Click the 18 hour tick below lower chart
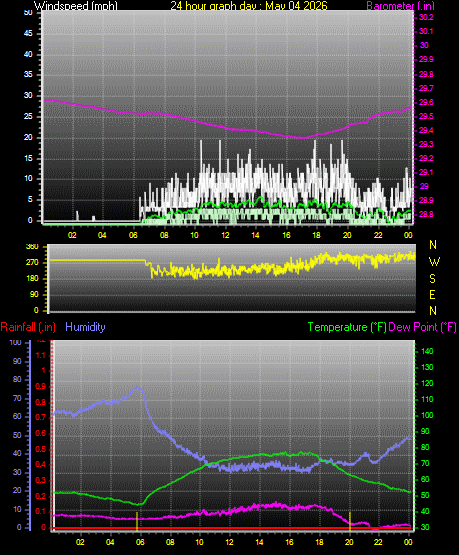The width and height of the screenshot is (459, 555). point(319,542)
